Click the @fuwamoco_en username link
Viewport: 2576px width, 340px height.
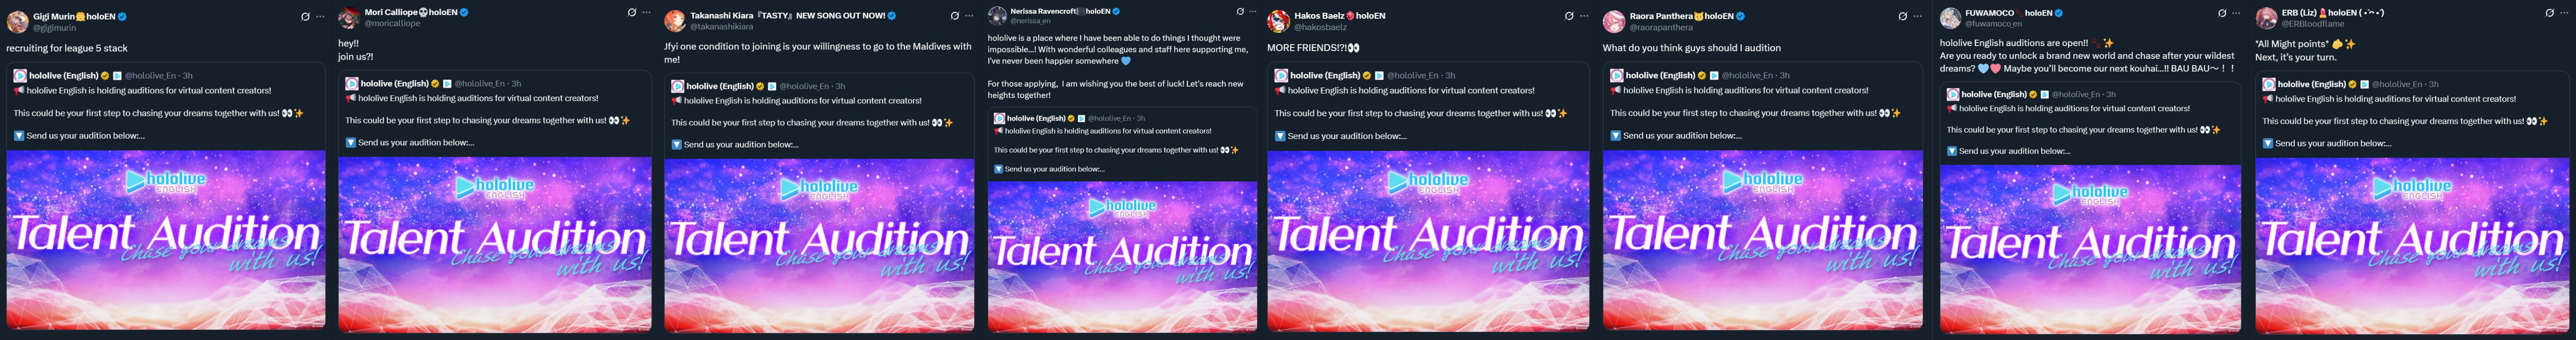tap(1993, 24)
